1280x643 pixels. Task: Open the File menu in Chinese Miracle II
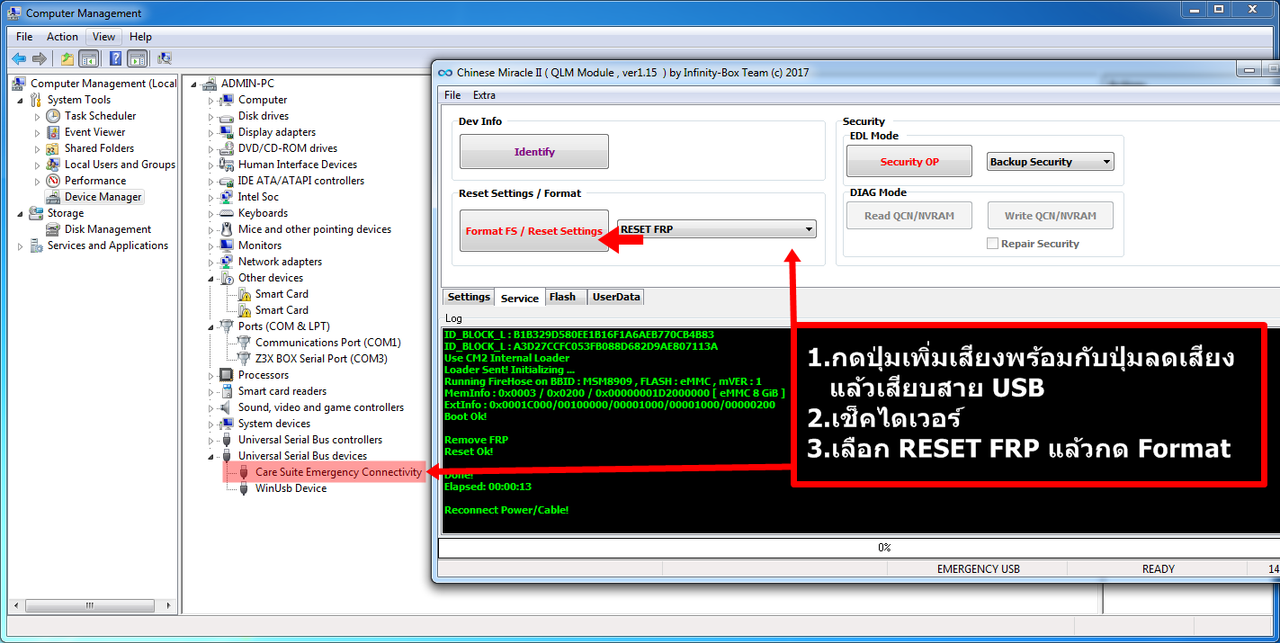[452, 95]
